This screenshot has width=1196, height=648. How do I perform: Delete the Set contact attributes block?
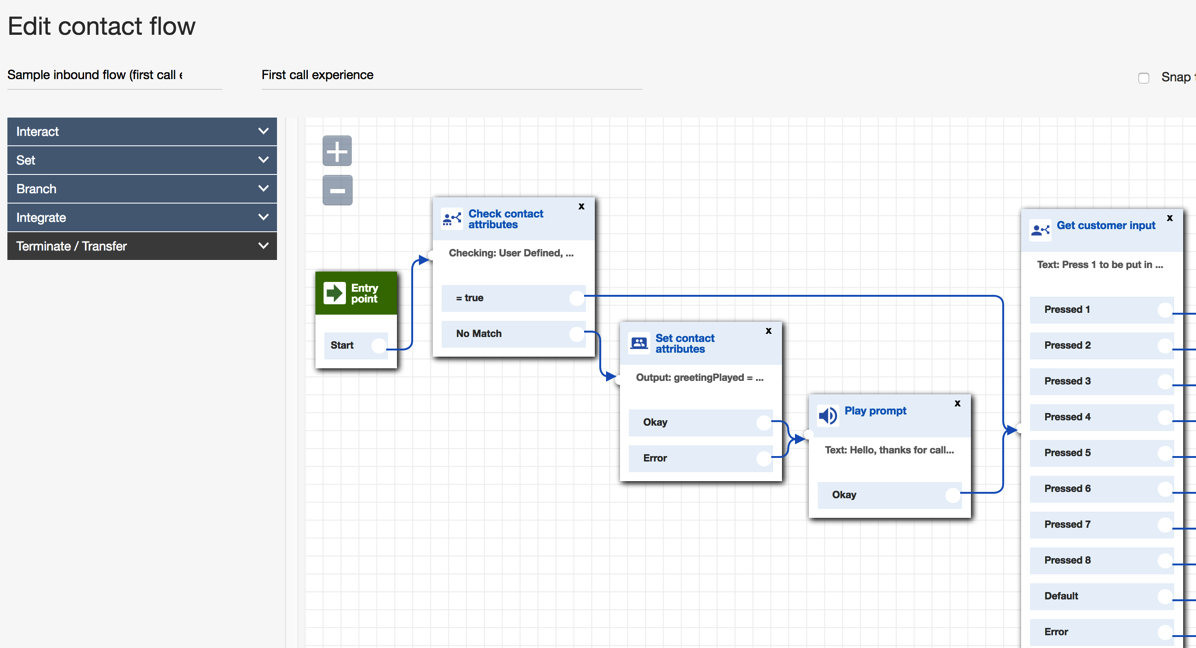point(768,331)
